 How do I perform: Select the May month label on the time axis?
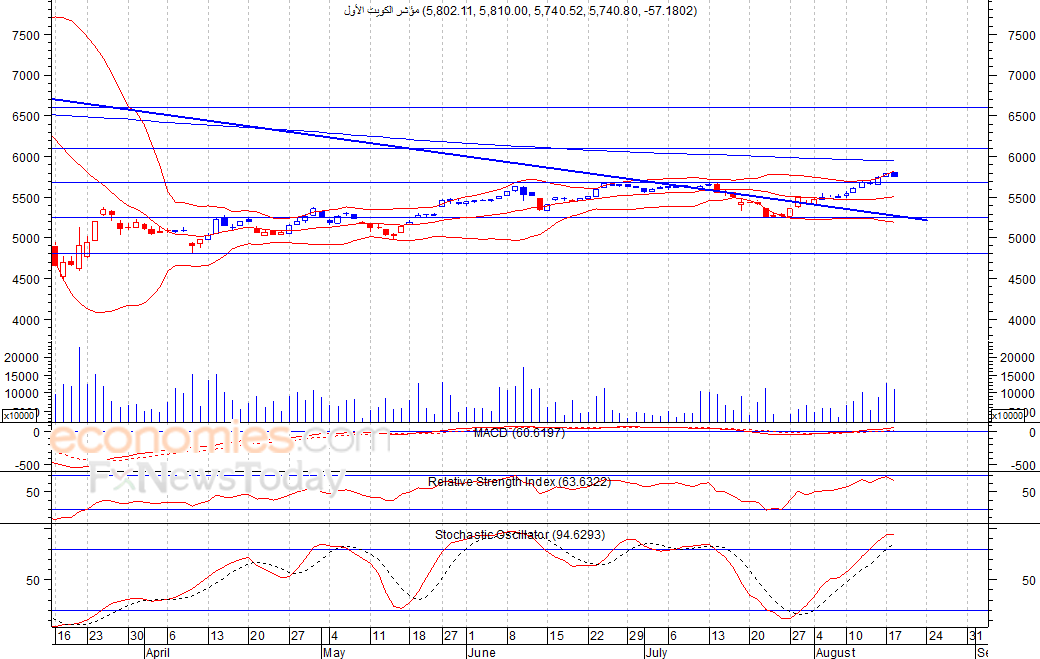click(x=334, y=652)
